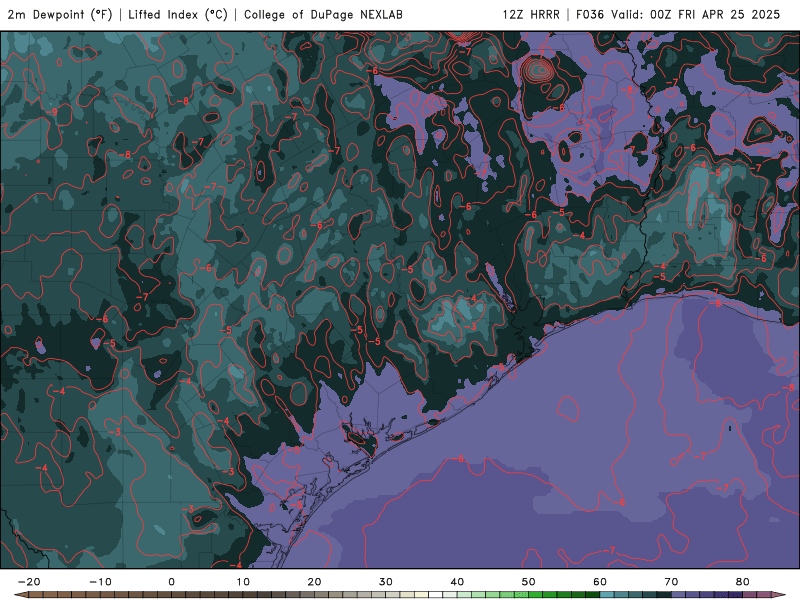Screen dimensions: 800x600
Task: Click the -20 label on the color scale
Action: click(29, 582)
